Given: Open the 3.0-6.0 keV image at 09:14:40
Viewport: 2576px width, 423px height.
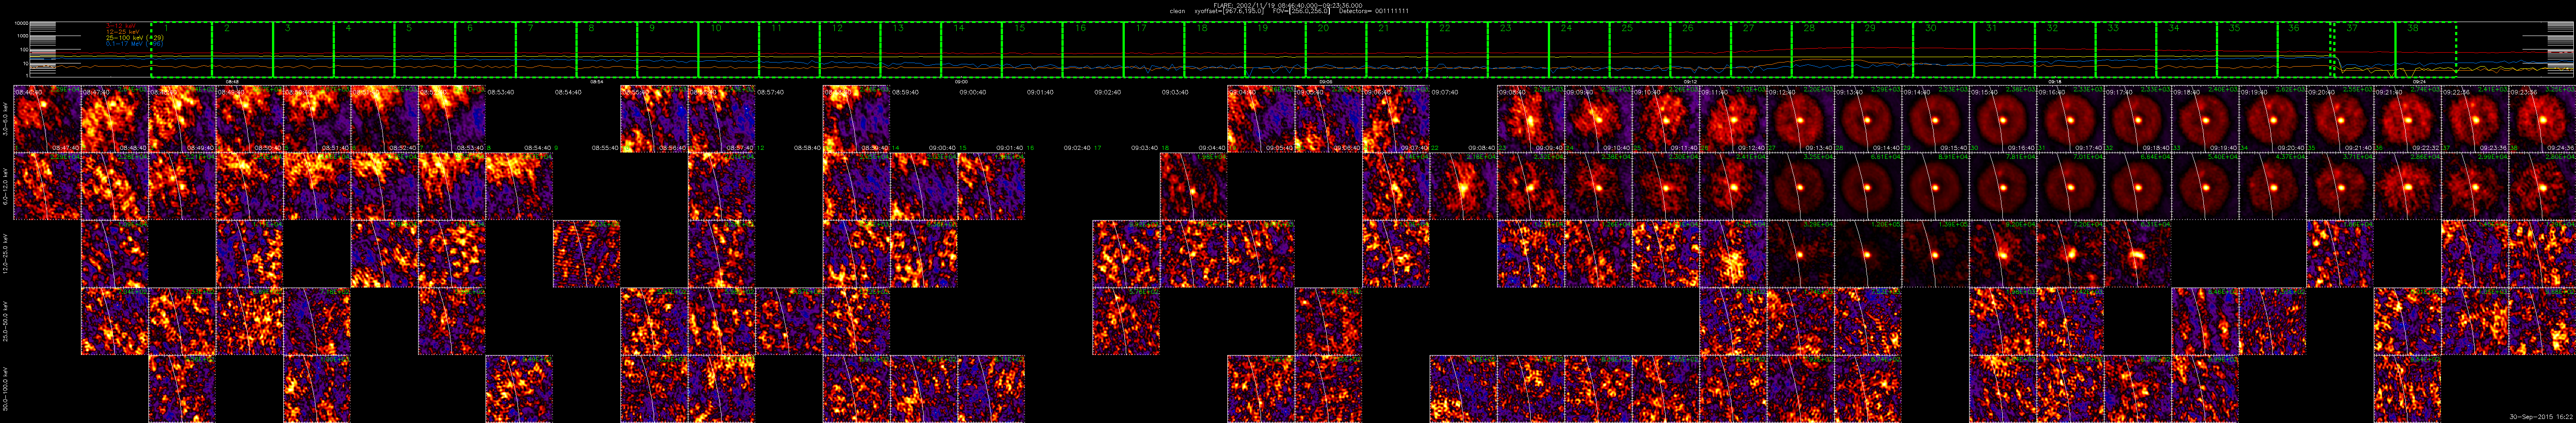Looking at the screenshot, I should pos(1936,119).
